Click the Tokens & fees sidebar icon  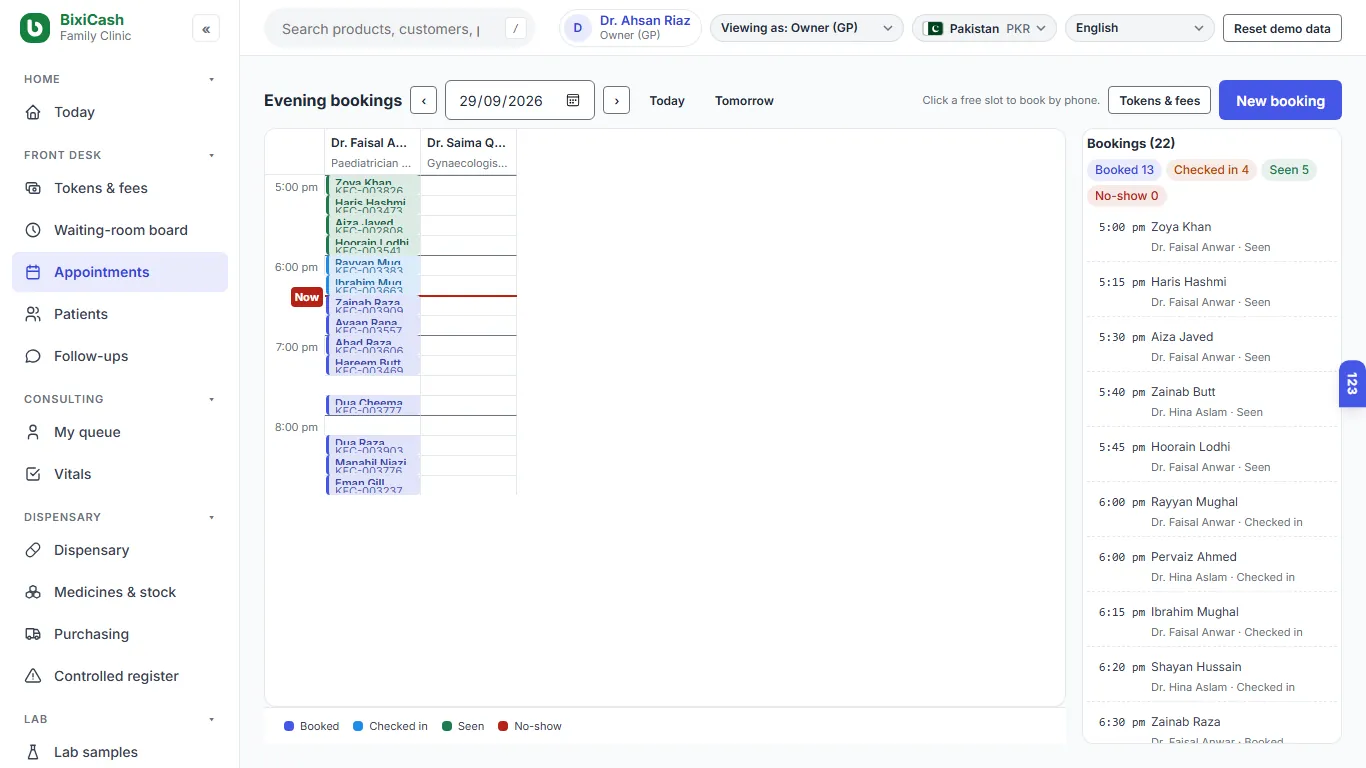click(x=34, y=188)
